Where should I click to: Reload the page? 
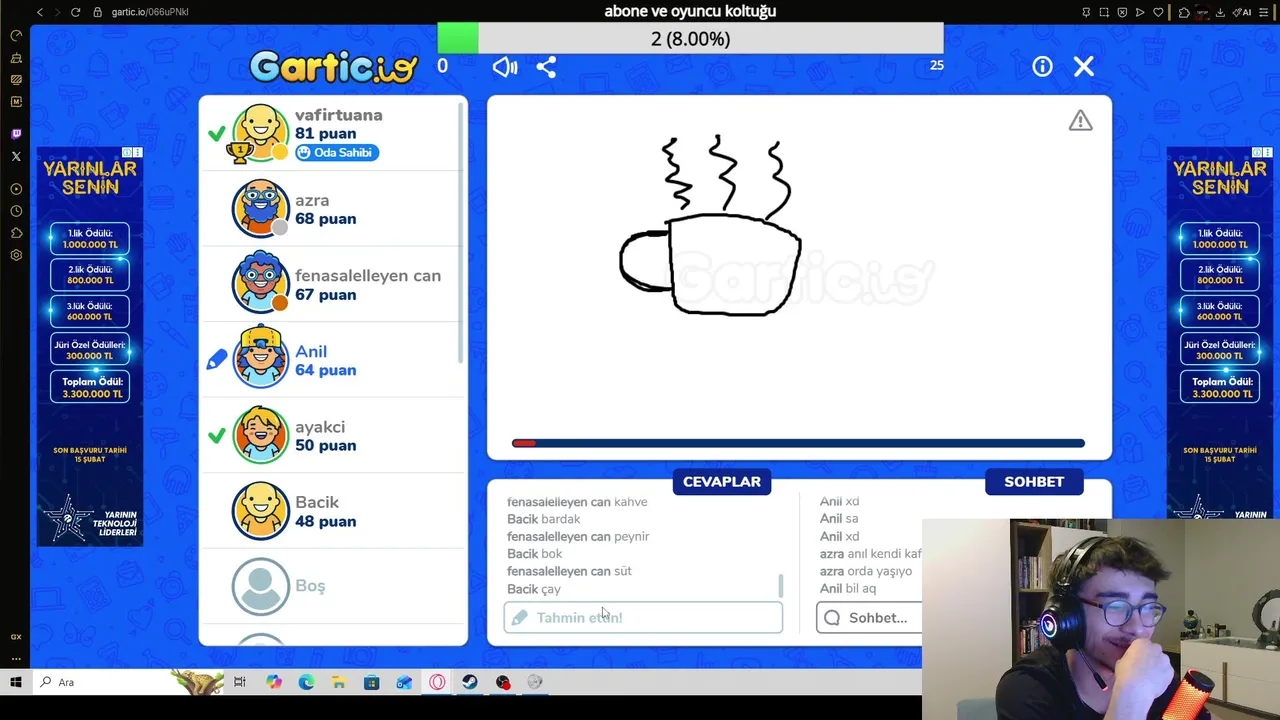[x=75, y=12]
